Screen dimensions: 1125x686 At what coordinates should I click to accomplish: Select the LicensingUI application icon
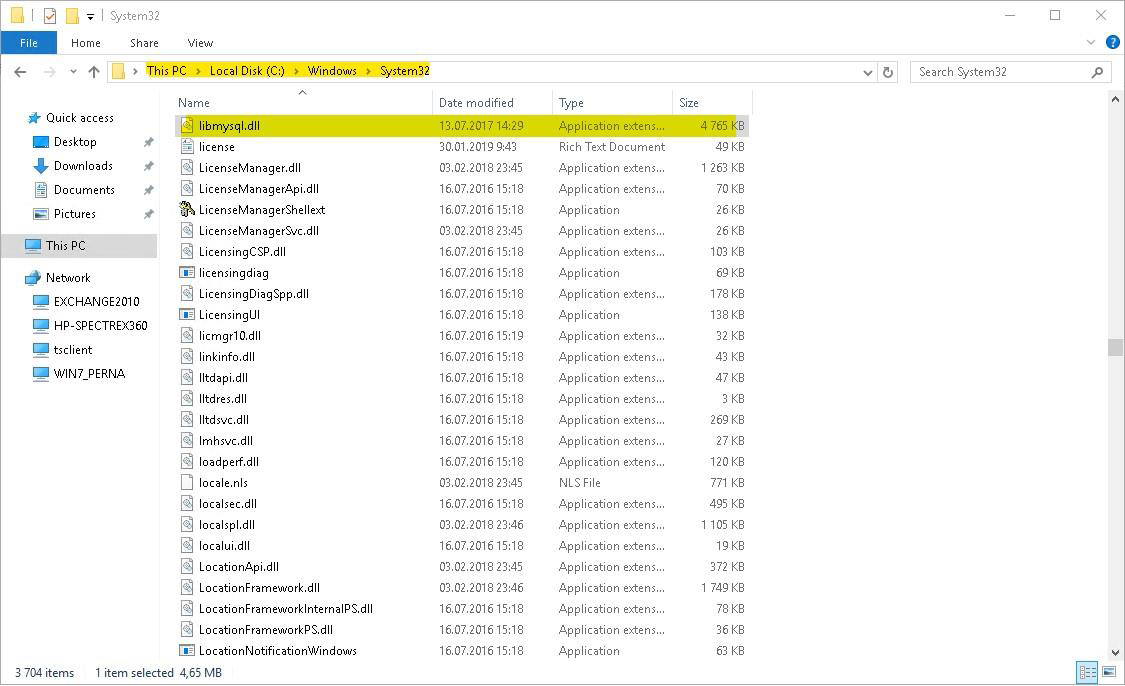[x=187, y=314]
